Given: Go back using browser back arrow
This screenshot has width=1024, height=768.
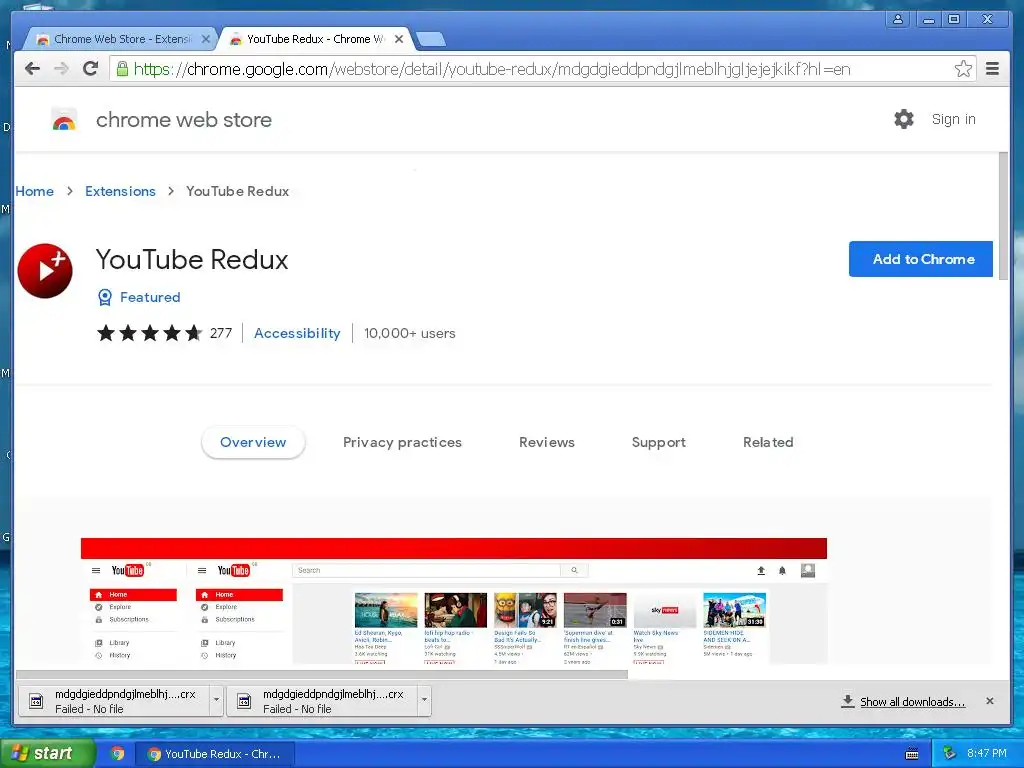Looking at the screenshot, I should pos(32,69).
